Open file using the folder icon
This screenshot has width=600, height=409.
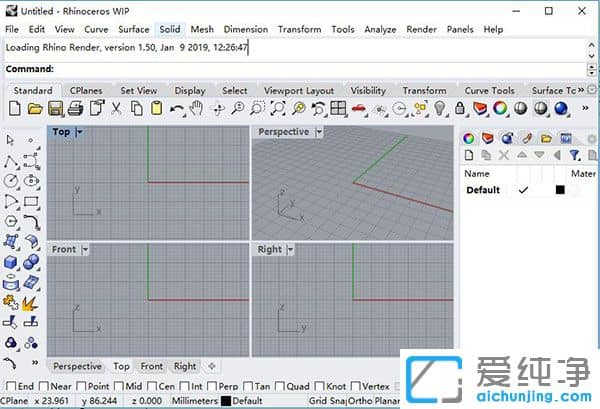[35, 109]
